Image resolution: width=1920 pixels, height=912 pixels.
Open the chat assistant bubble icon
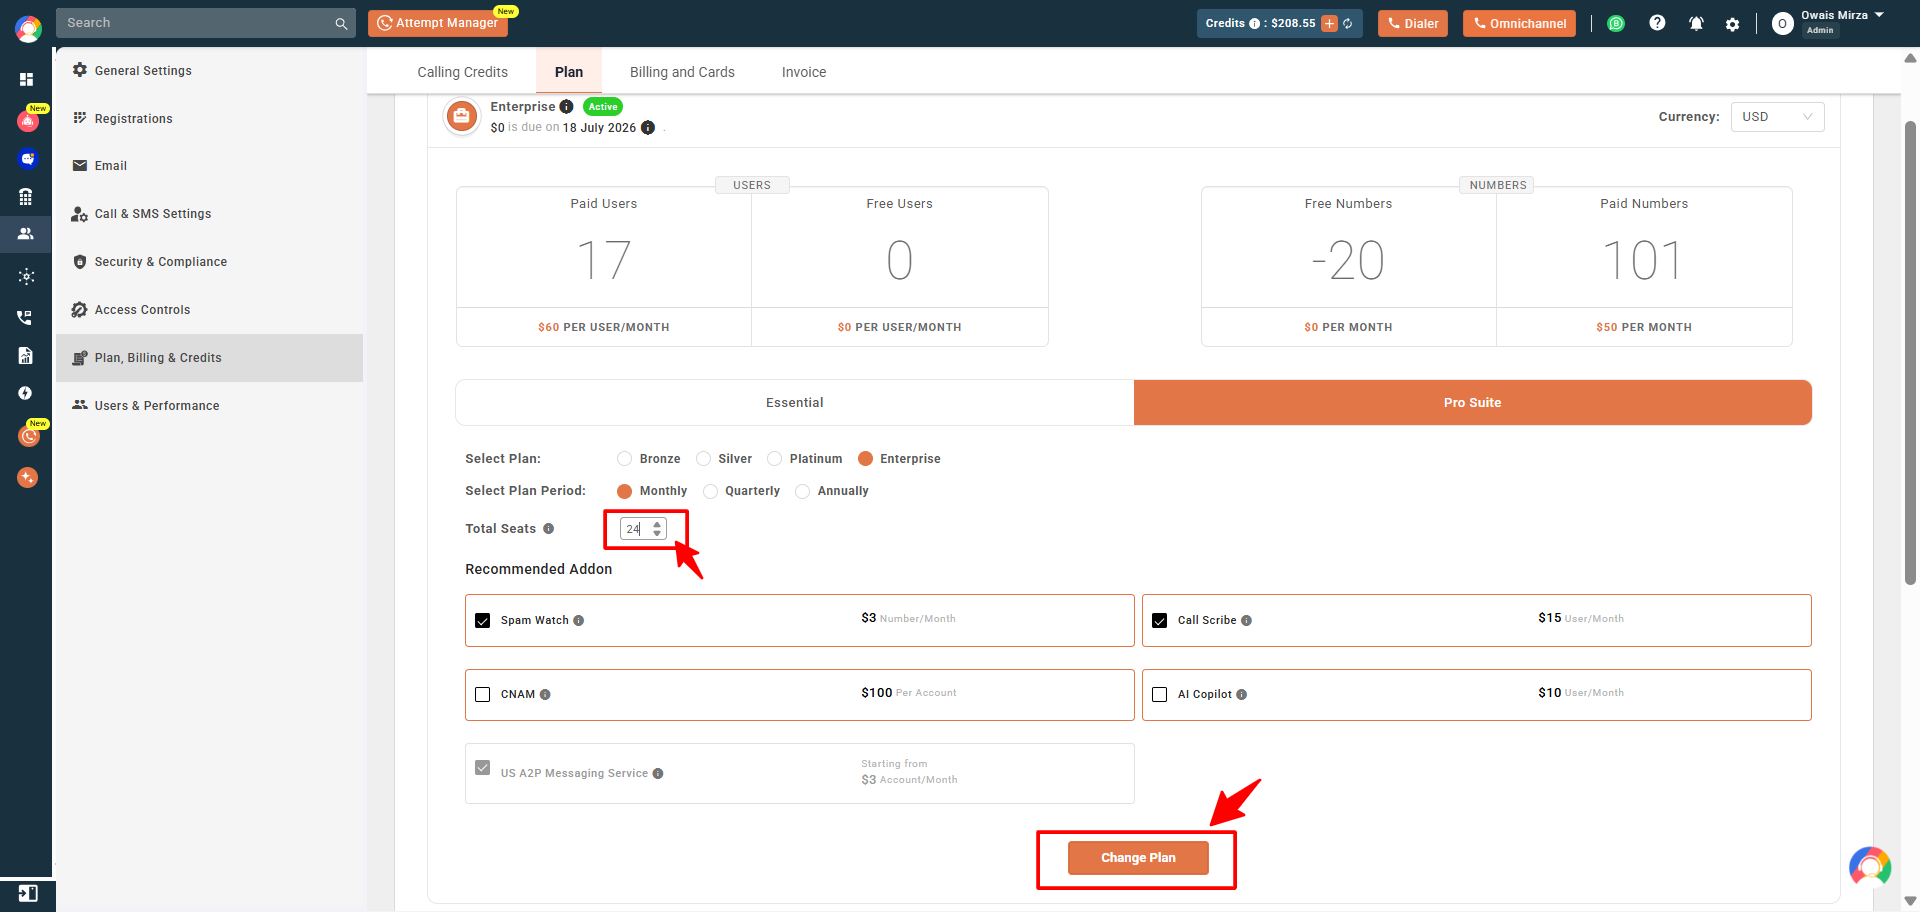tap(1870, 866)
